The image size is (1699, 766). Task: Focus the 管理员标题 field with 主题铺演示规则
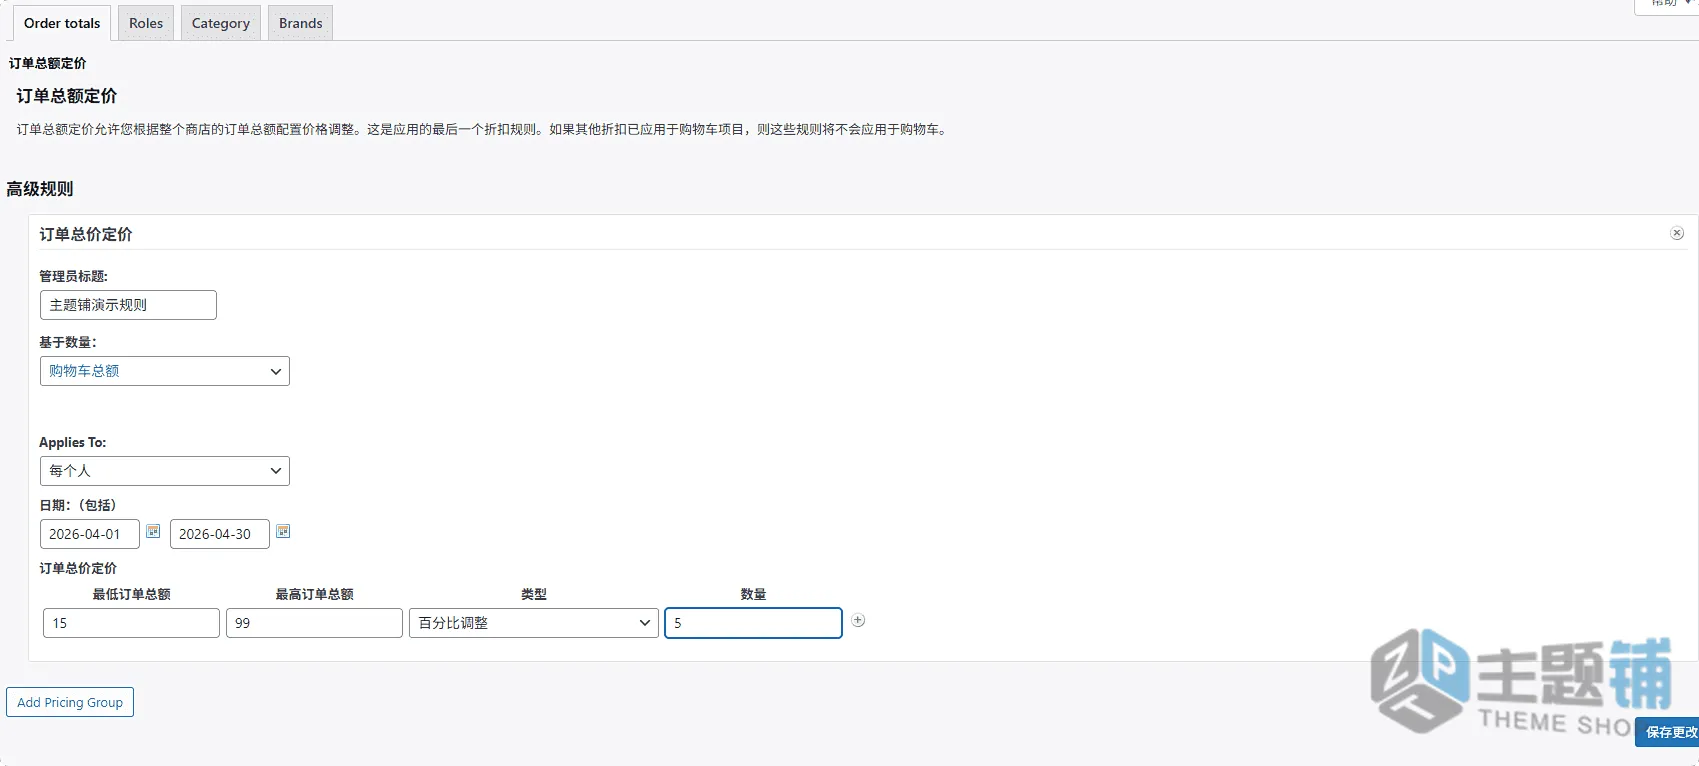pyautogui.click(x=128, y=305)
